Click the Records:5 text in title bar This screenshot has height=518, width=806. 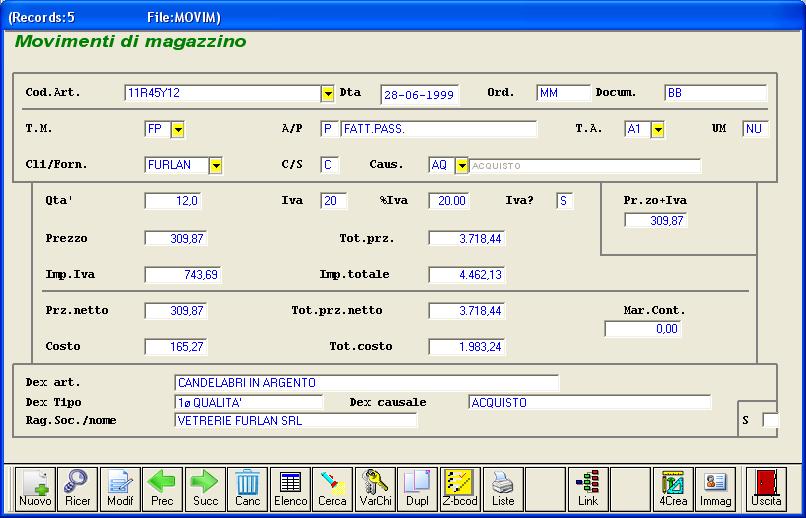click(43, 17)
